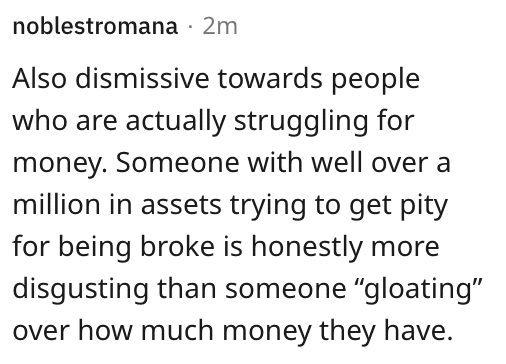
Task: Click the word "honestly" in the comment
Action: 307,247
